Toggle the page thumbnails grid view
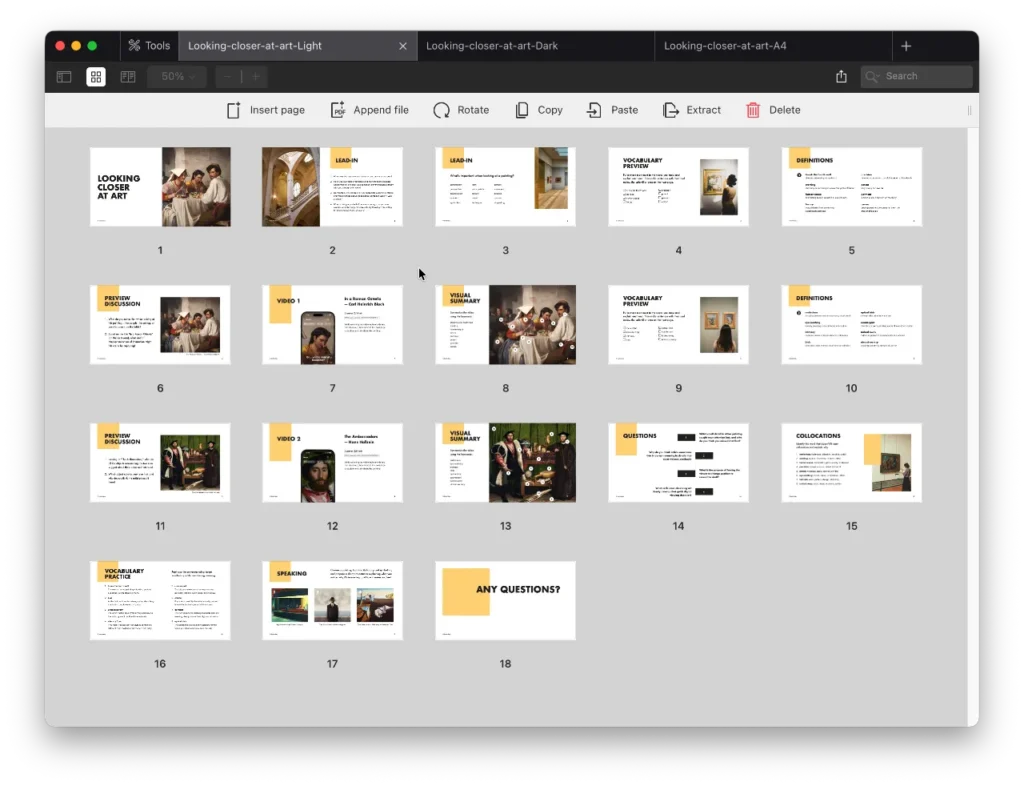Viewport: 1024px width, 786px height. [x=96, y=77]
